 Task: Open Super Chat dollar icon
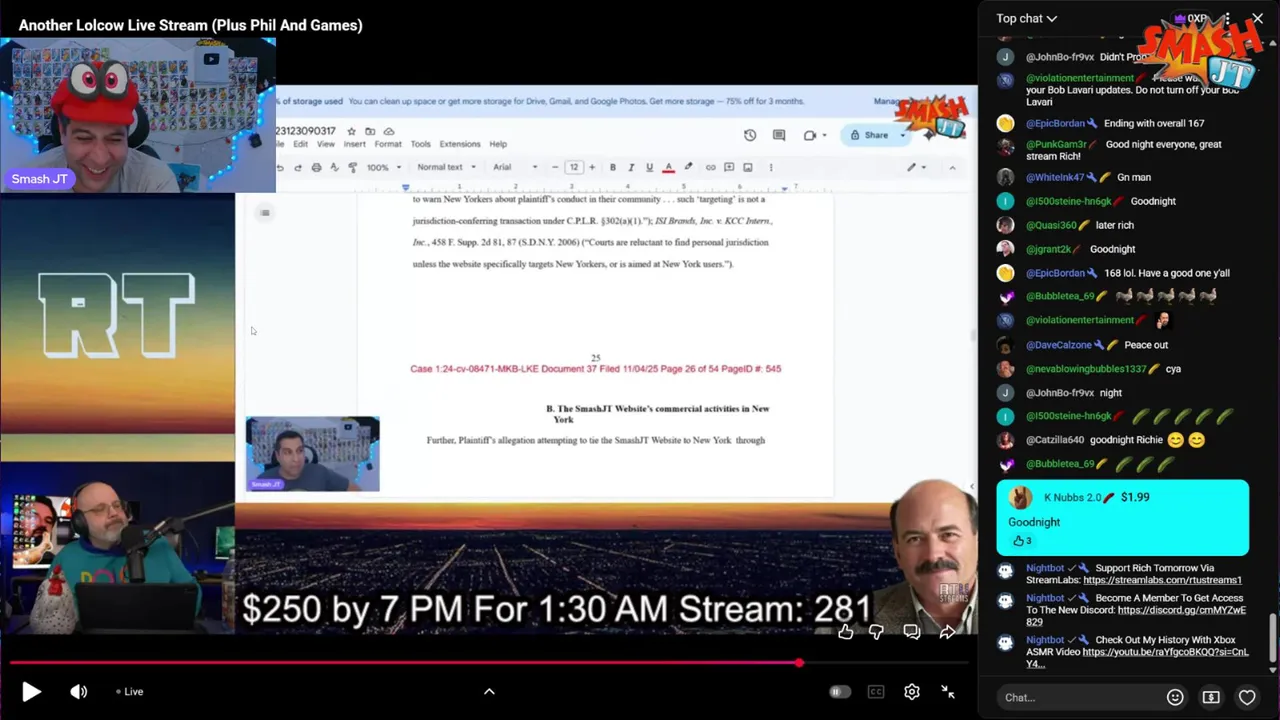pyautogui.click(x=1211, y=697)
